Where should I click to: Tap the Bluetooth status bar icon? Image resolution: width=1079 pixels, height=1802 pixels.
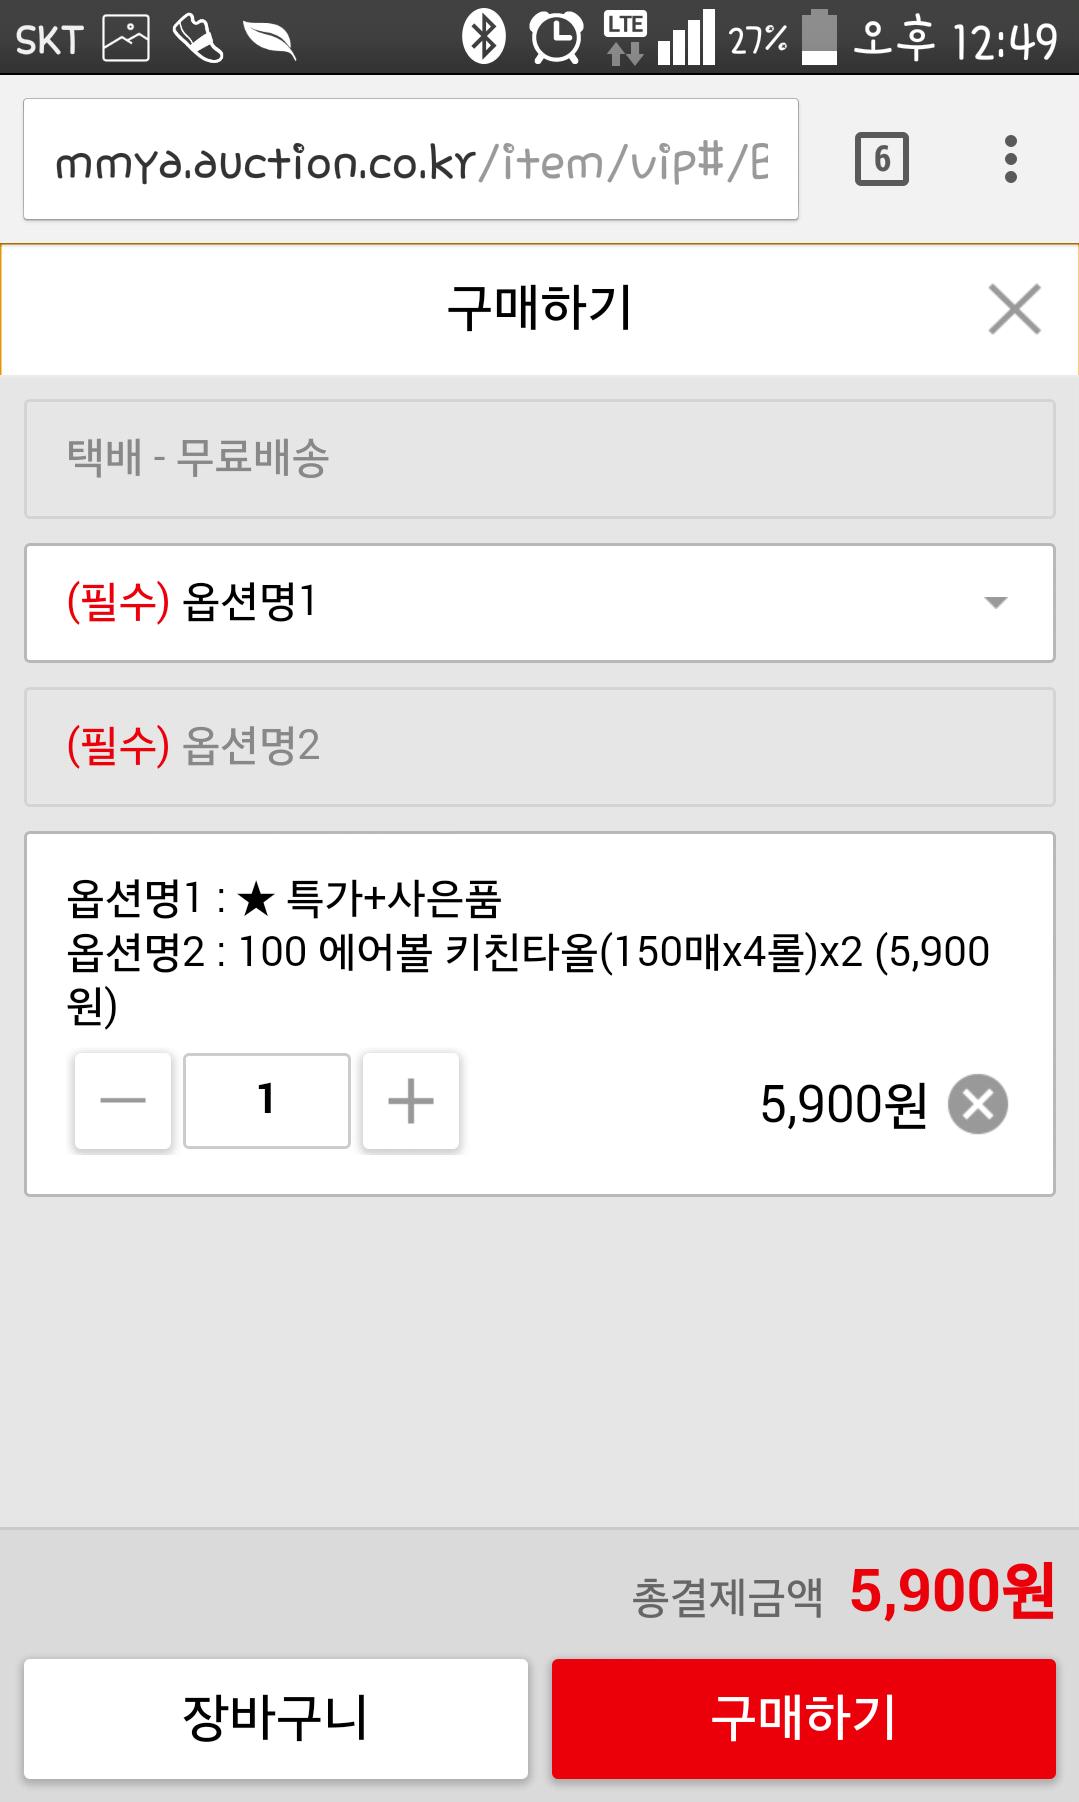[x=484, y=38]
